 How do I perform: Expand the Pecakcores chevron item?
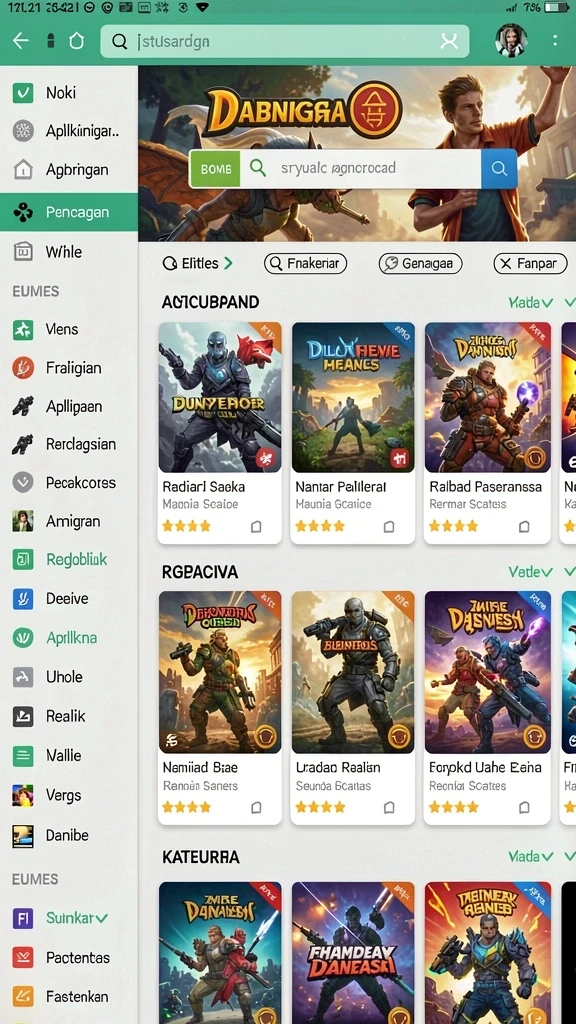(23, 483)
